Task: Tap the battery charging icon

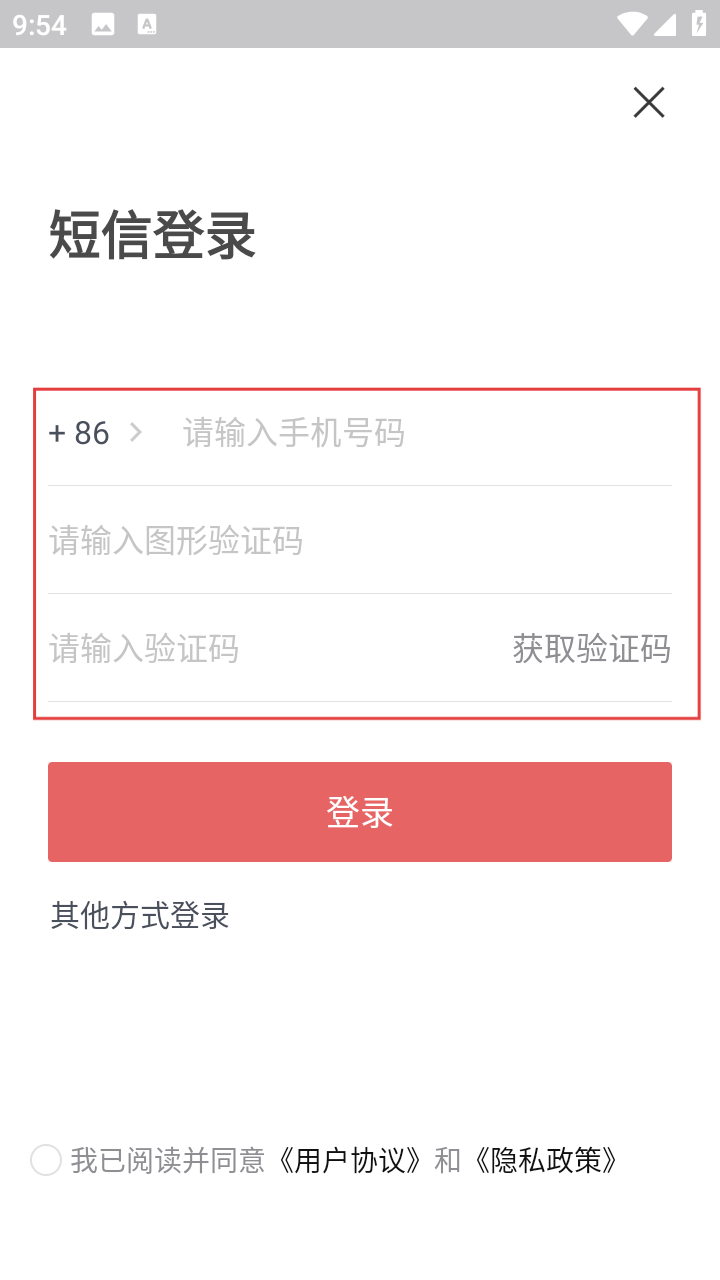Action: pos(699,24)
